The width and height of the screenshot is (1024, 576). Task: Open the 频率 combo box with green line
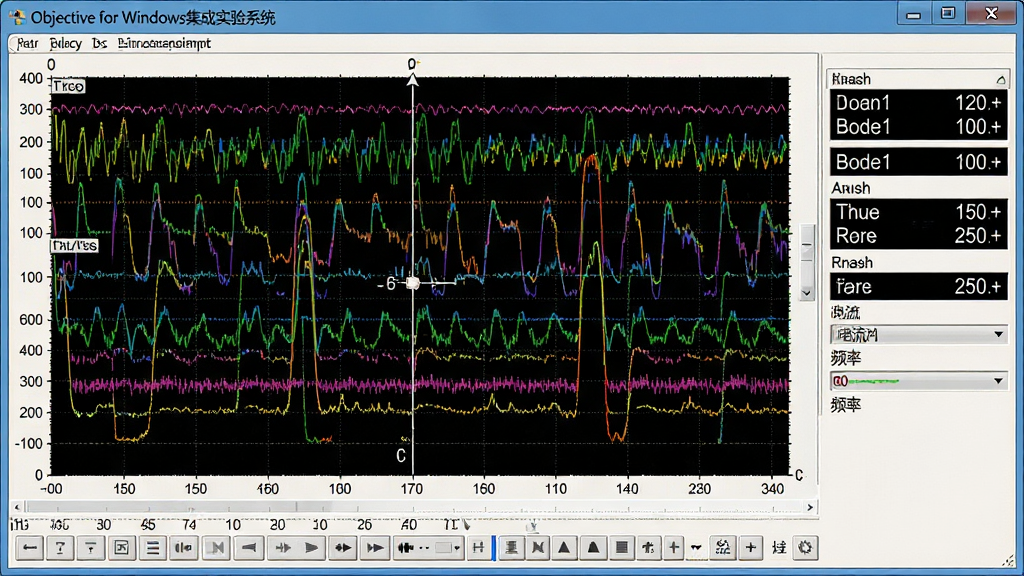click(x=919, y=381)
